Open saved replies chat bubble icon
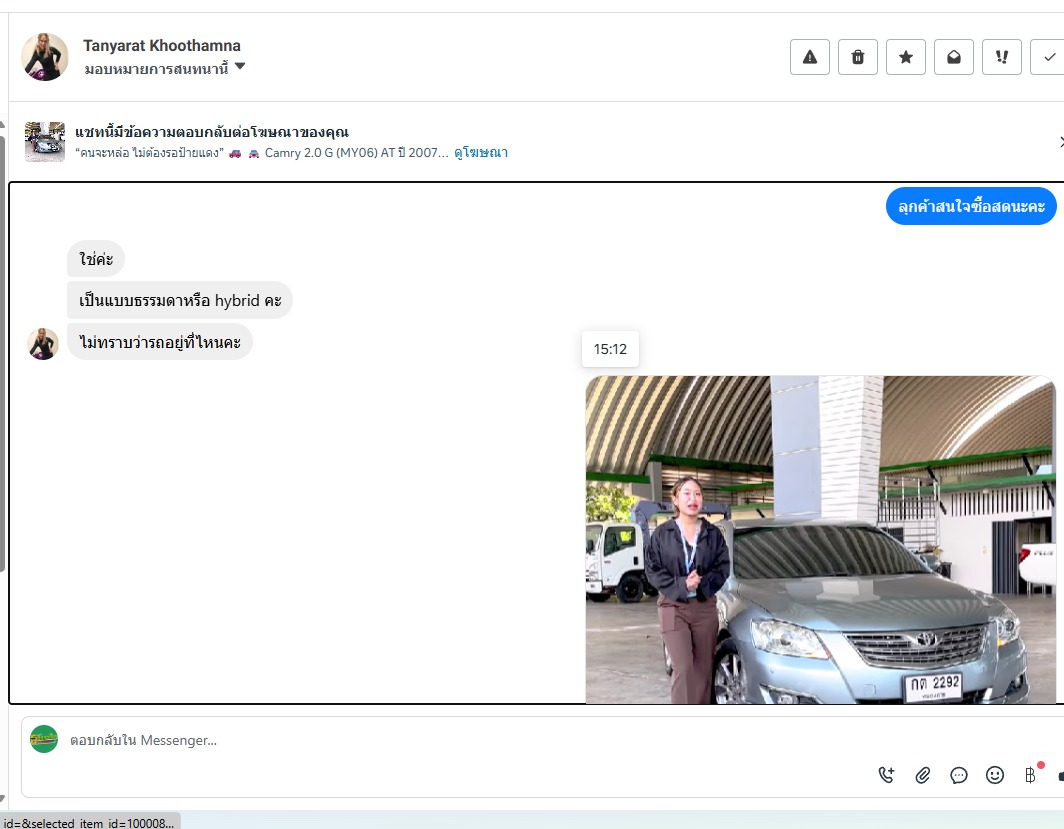 tap(959, 775)
